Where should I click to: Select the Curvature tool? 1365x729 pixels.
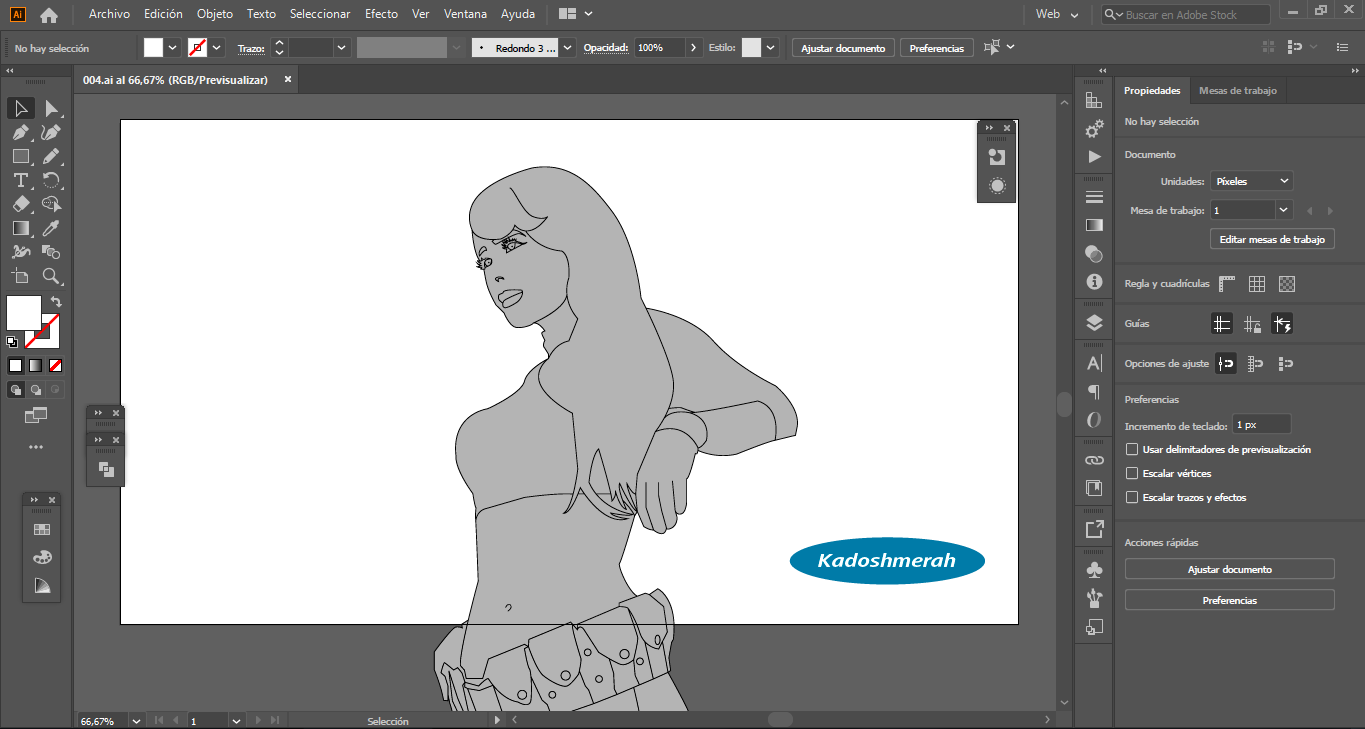[51, 132]
